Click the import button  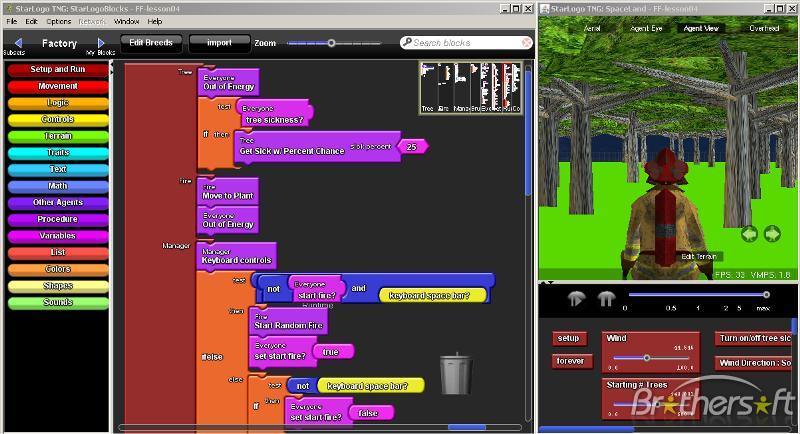coord(219,43)
